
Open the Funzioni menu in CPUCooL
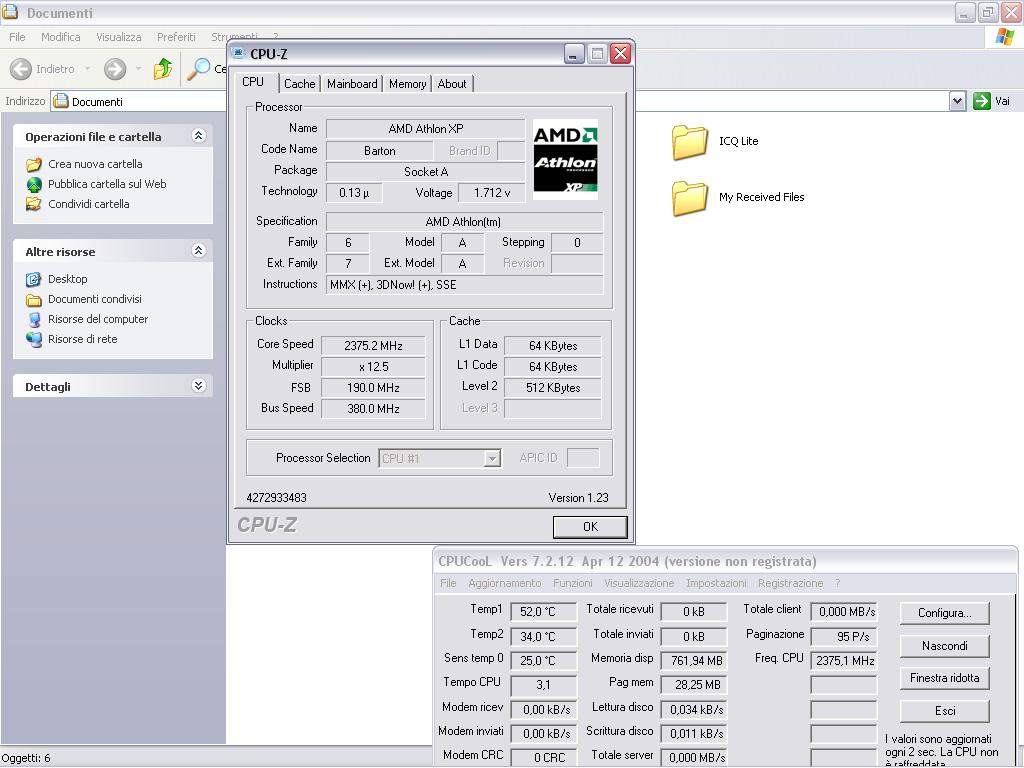[573, 583]
